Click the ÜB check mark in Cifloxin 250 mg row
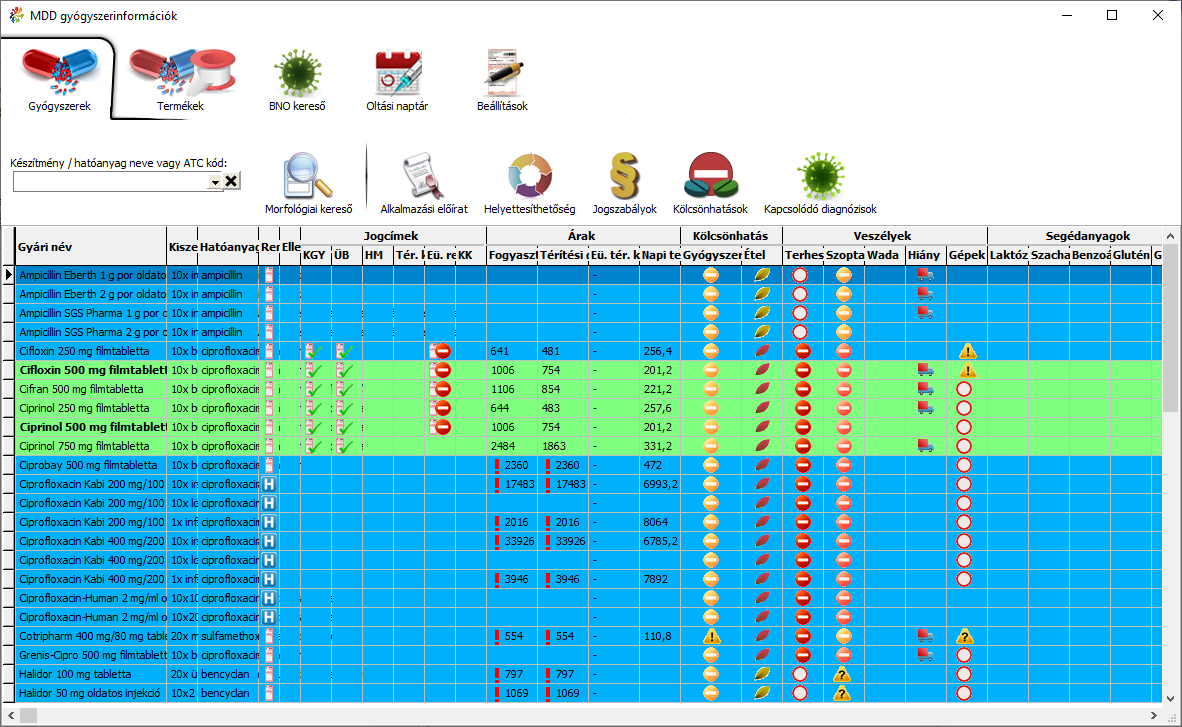Screen dimensions: 1182x727 click(344, 351)
